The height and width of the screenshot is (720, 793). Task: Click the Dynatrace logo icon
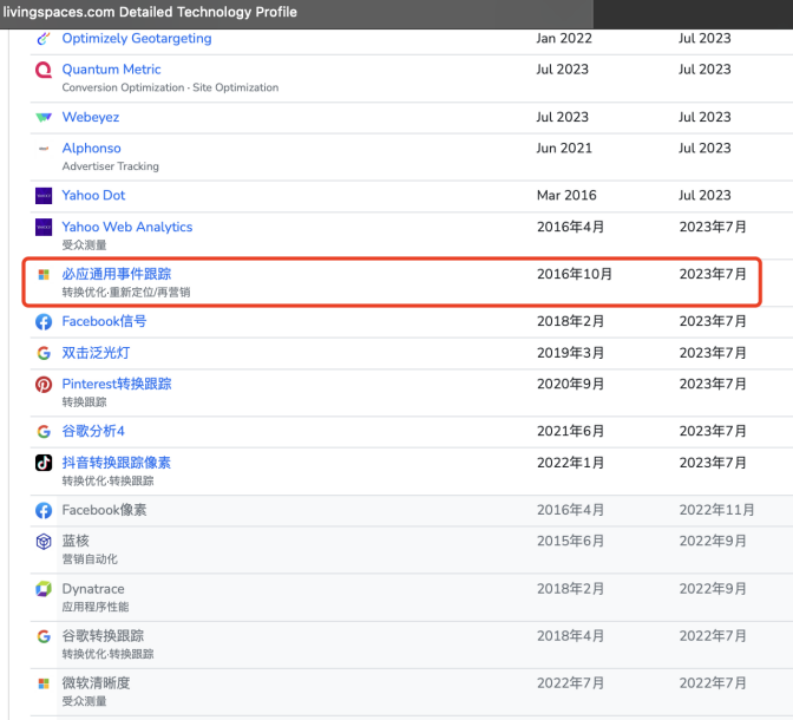point(43,589)
